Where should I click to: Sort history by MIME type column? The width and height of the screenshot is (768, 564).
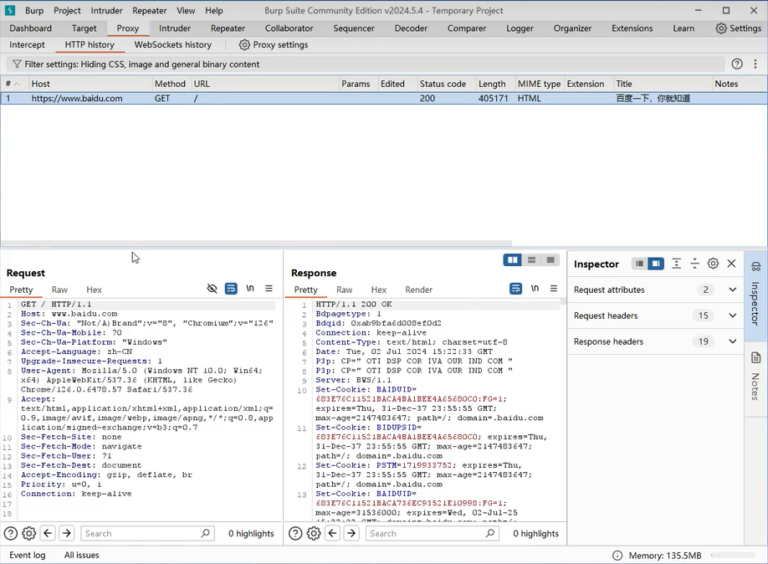pyautogui.click(x=540, y=84)
